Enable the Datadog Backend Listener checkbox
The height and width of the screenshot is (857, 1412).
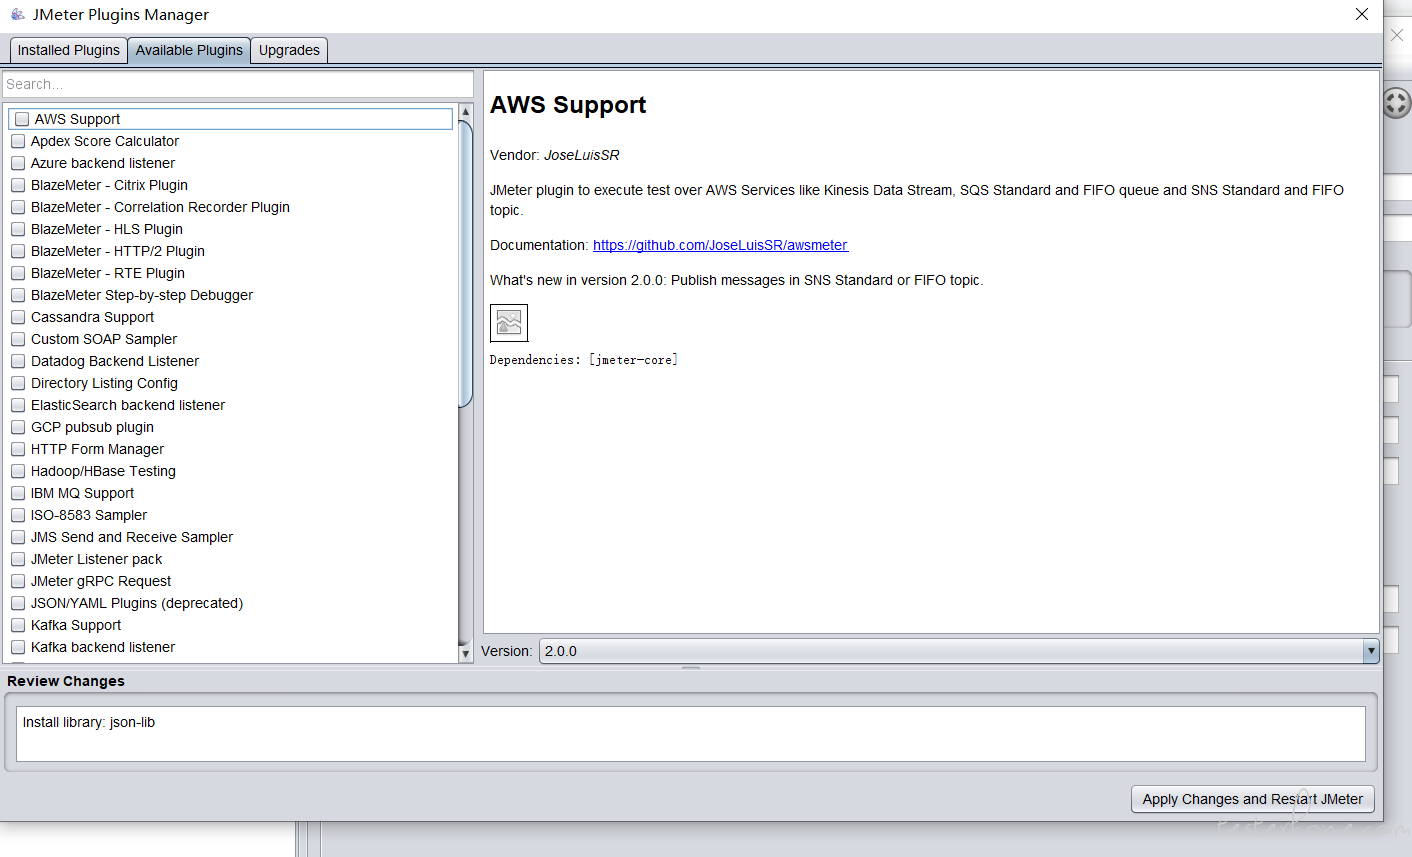pyautogui.click(x=18, y=361)
